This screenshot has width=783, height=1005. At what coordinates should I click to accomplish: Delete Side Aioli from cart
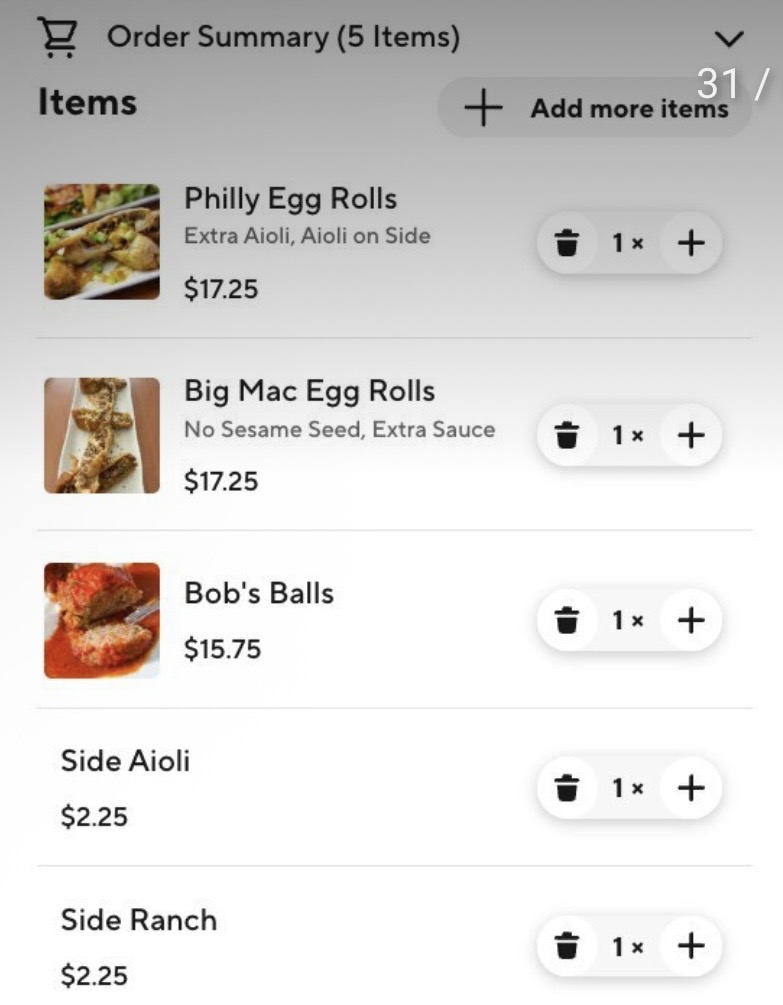pyautogui.click(x=567, y=788)
